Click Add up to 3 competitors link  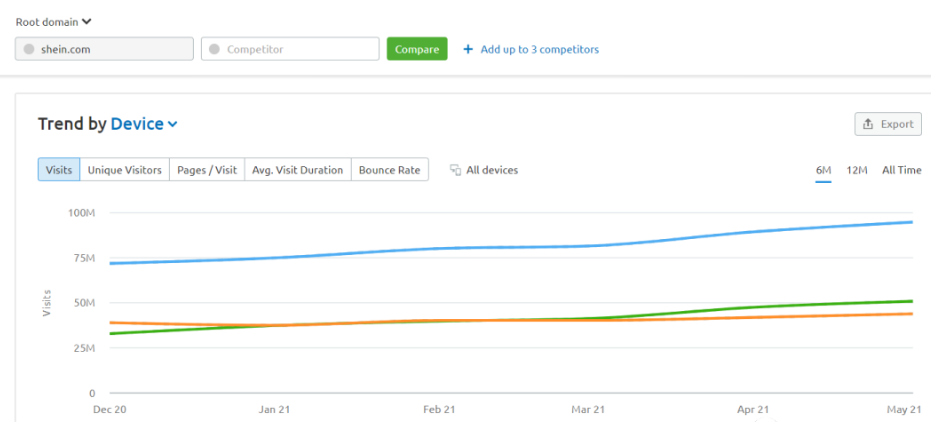coord(539,49)
